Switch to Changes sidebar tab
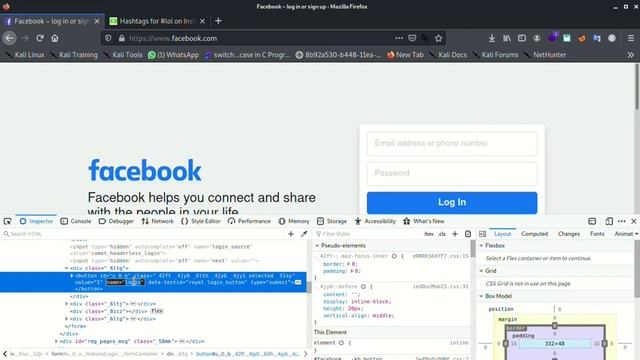640x360 pixels. (569, 234)
